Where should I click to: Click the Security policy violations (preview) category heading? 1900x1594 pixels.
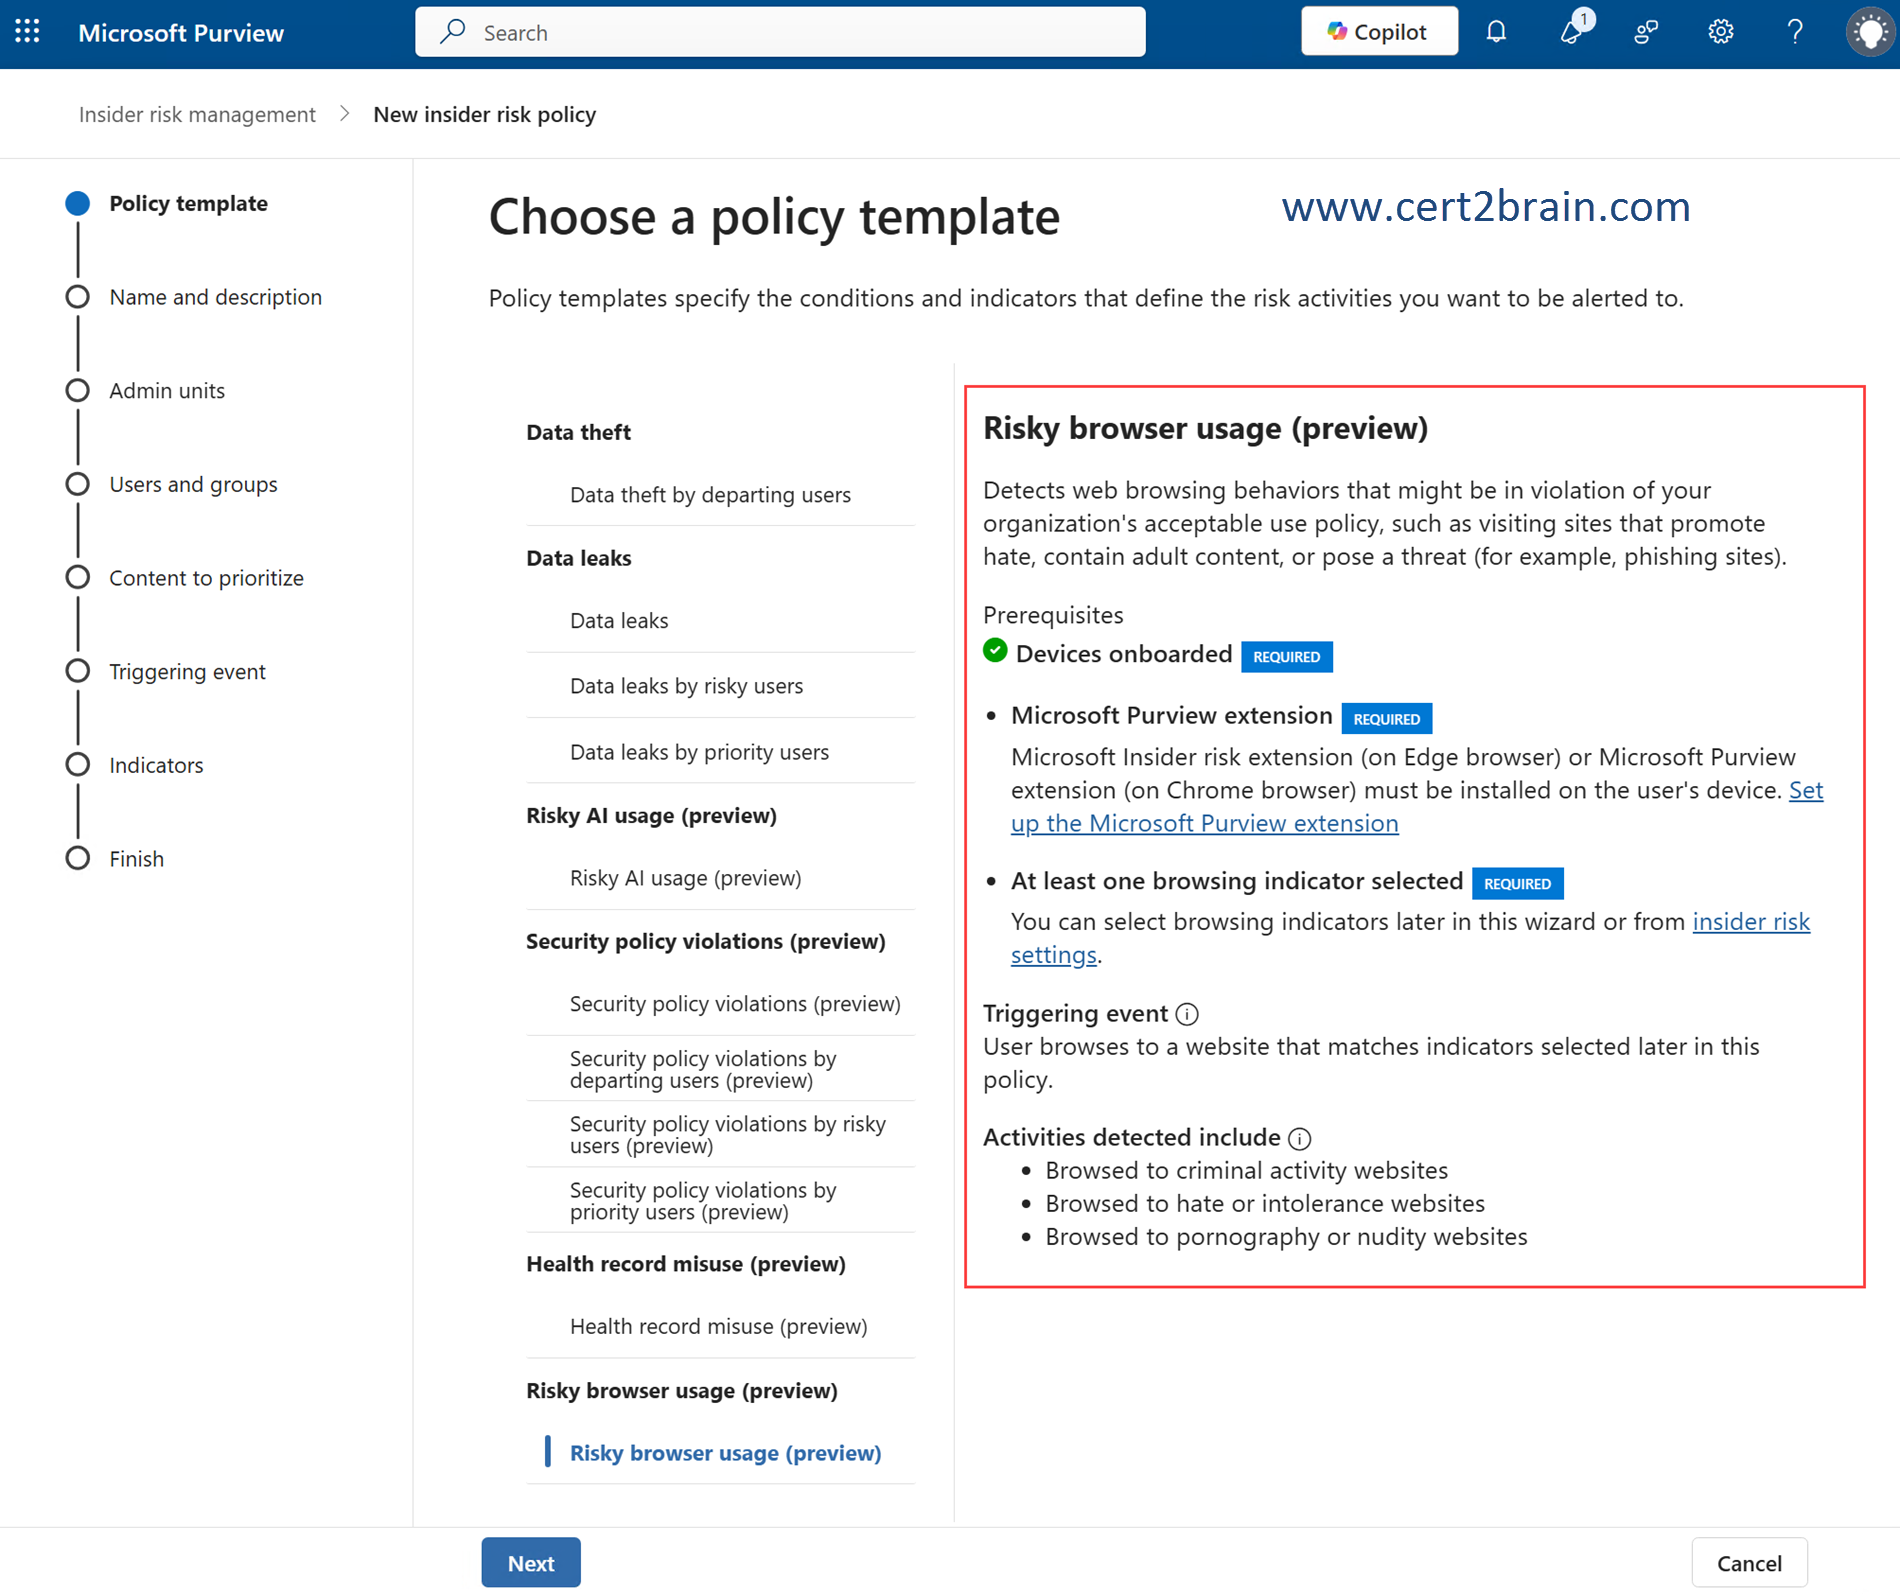pyautogui.click(x=706, y=941)
